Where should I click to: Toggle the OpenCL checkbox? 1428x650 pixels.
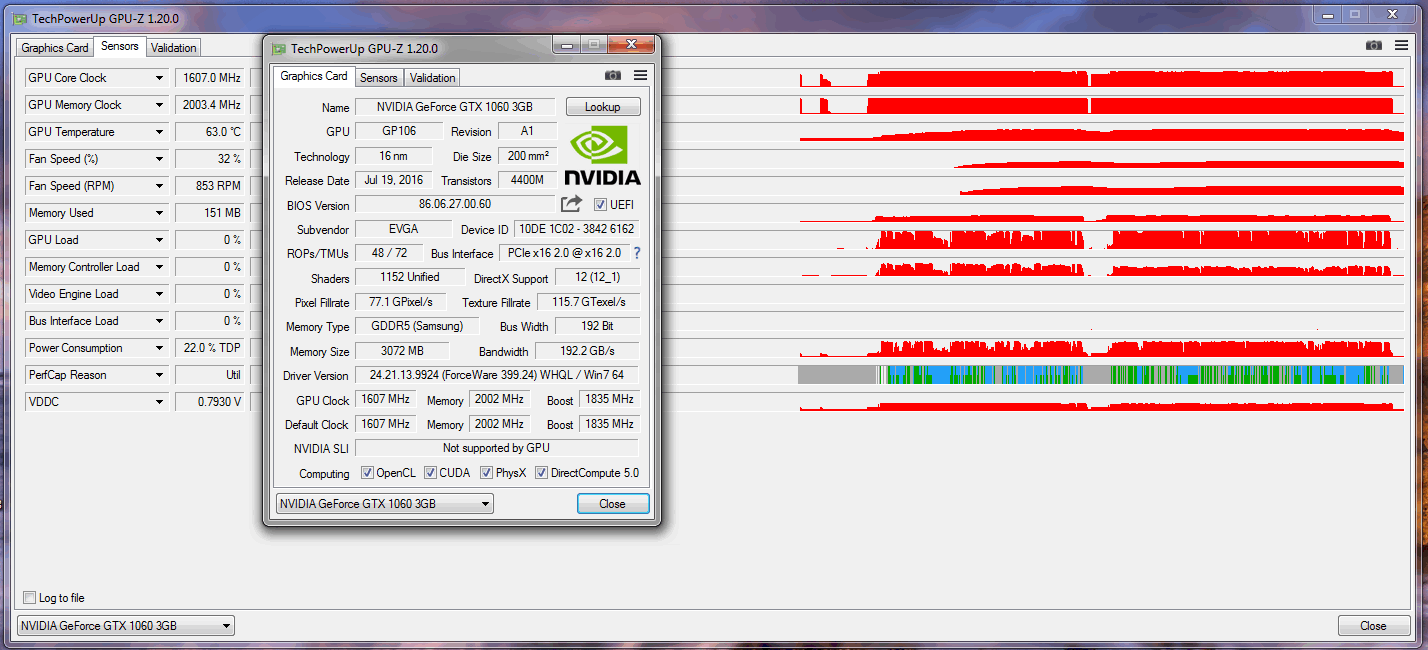click(367, 473)
